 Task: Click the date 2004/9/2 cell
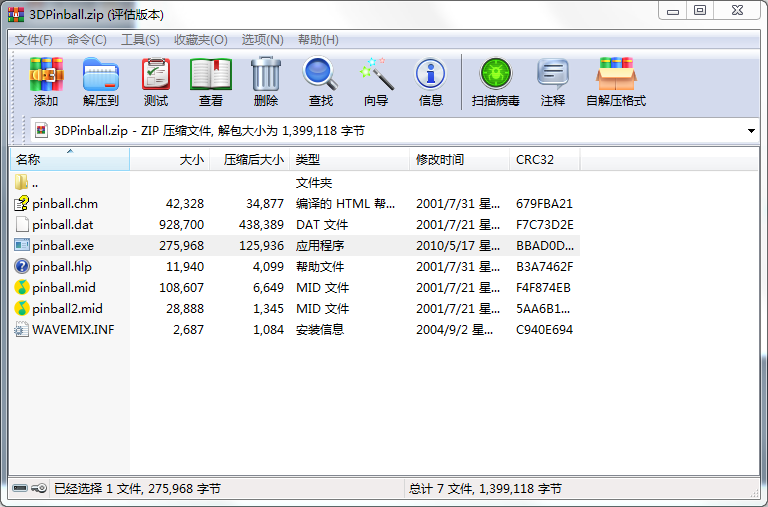[x=455, y=330]
